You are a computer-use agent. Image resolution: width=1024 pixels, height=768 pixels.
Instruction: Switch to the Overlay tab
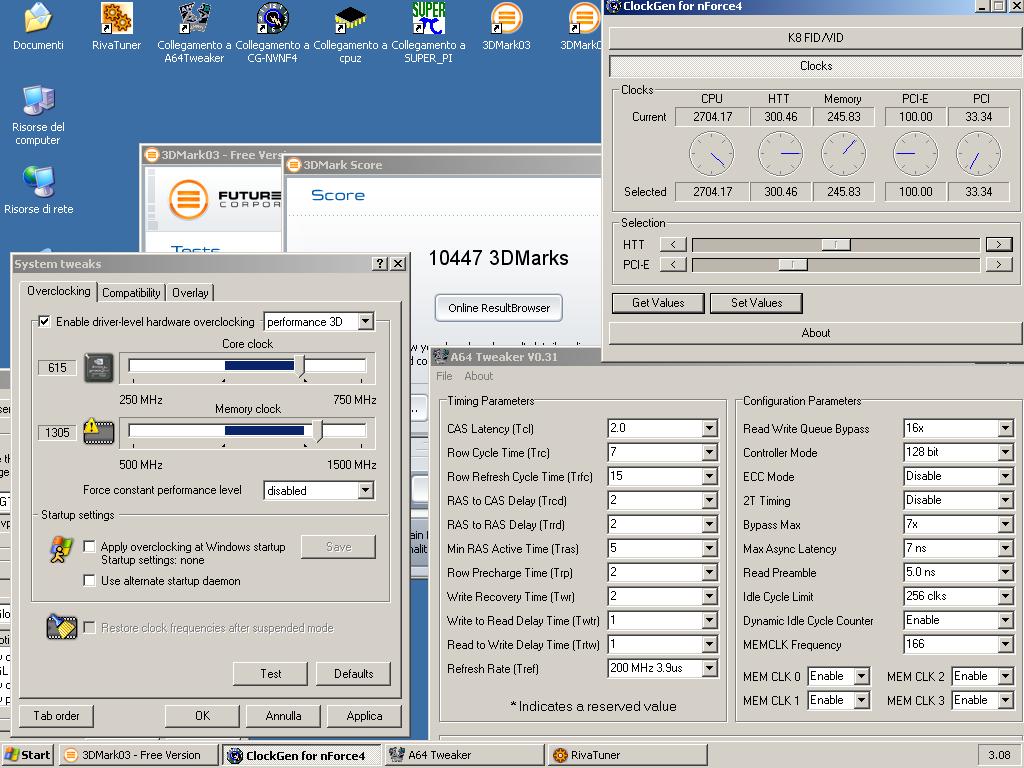click(x=190, y=293)
